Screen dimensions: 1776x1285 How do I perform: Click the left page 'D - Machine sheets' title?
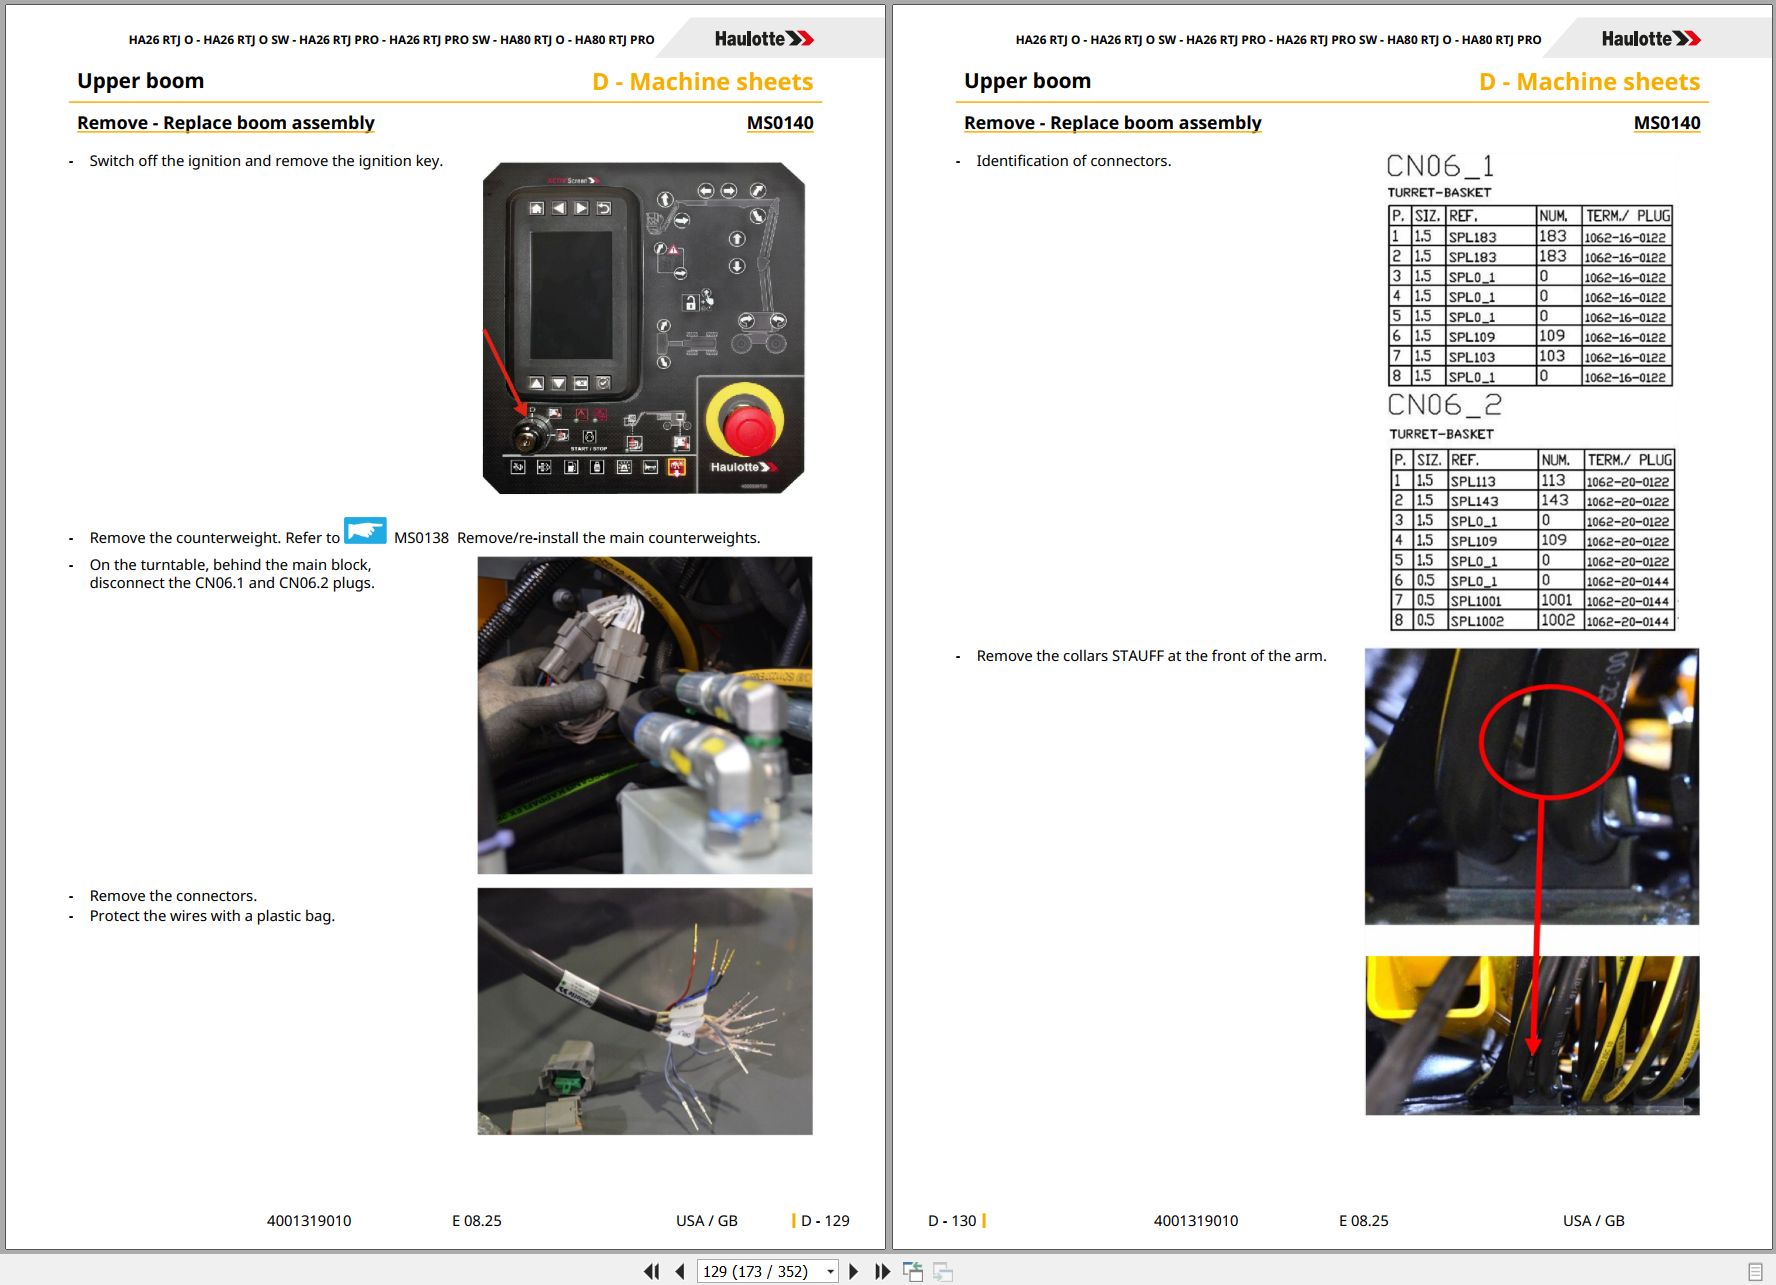point(703,82)
